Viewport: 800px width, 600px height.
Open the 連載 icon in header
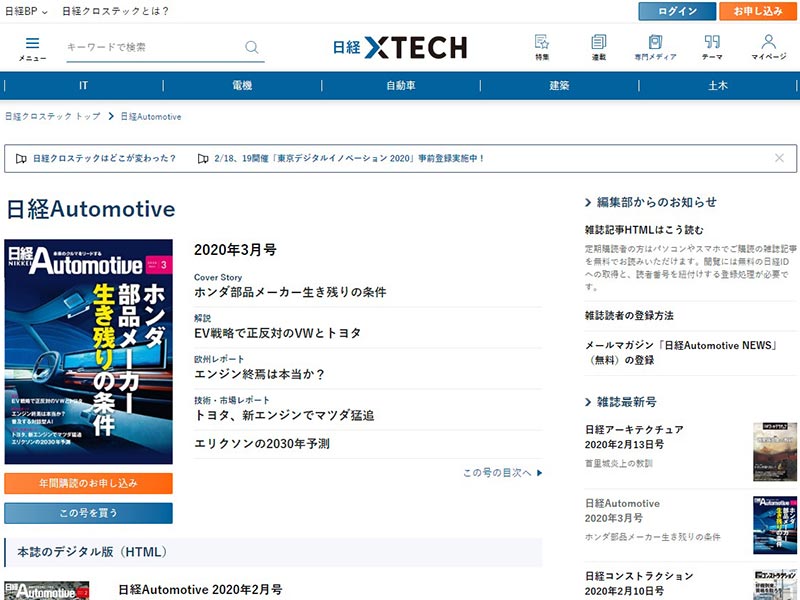598,47
